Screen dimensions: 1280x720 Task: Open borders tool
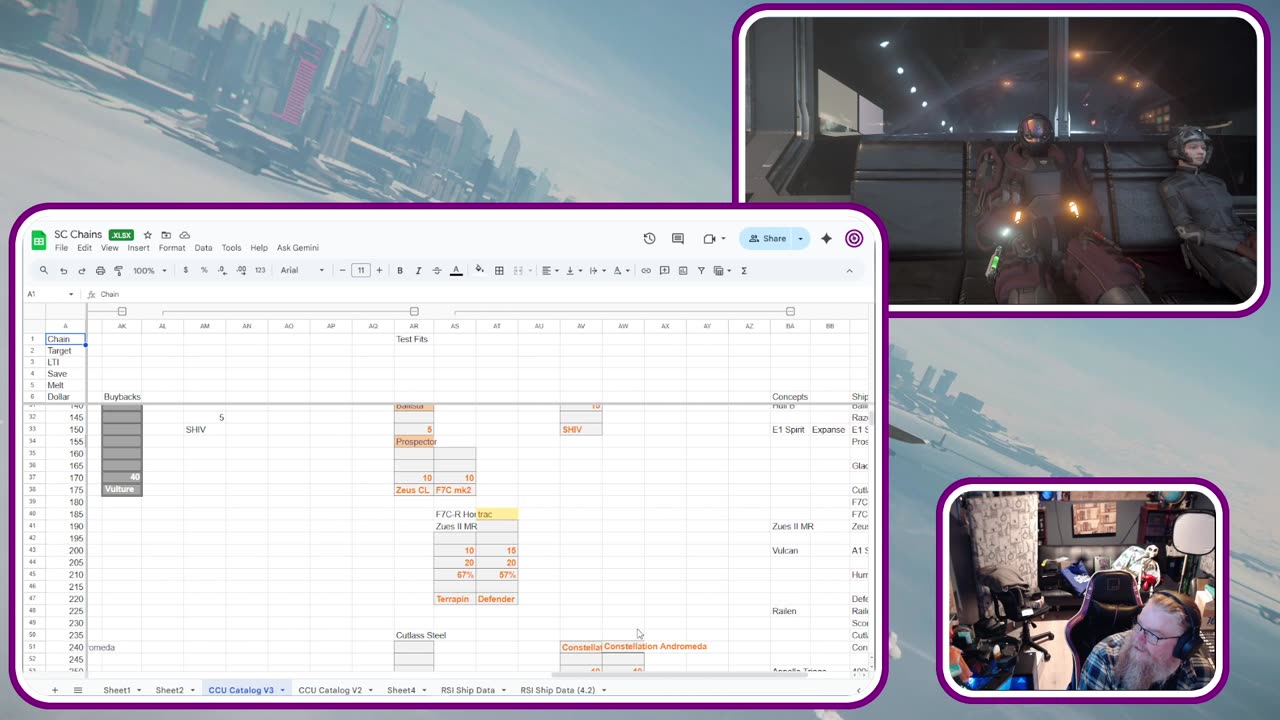point(499,270)
